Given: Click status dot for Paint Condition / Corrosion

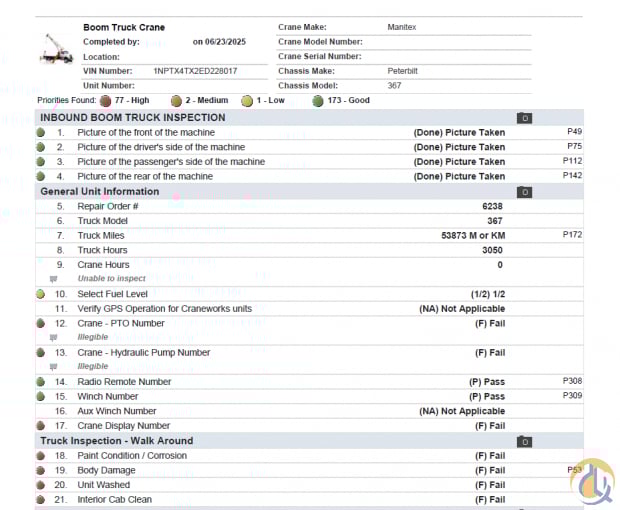Looking at the screenshot, I should click(40, 456).
